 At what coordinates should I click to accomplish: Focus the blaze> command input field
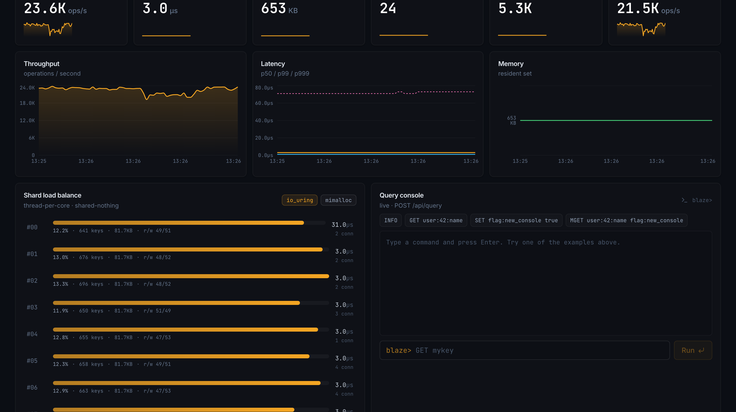(524, 351)
